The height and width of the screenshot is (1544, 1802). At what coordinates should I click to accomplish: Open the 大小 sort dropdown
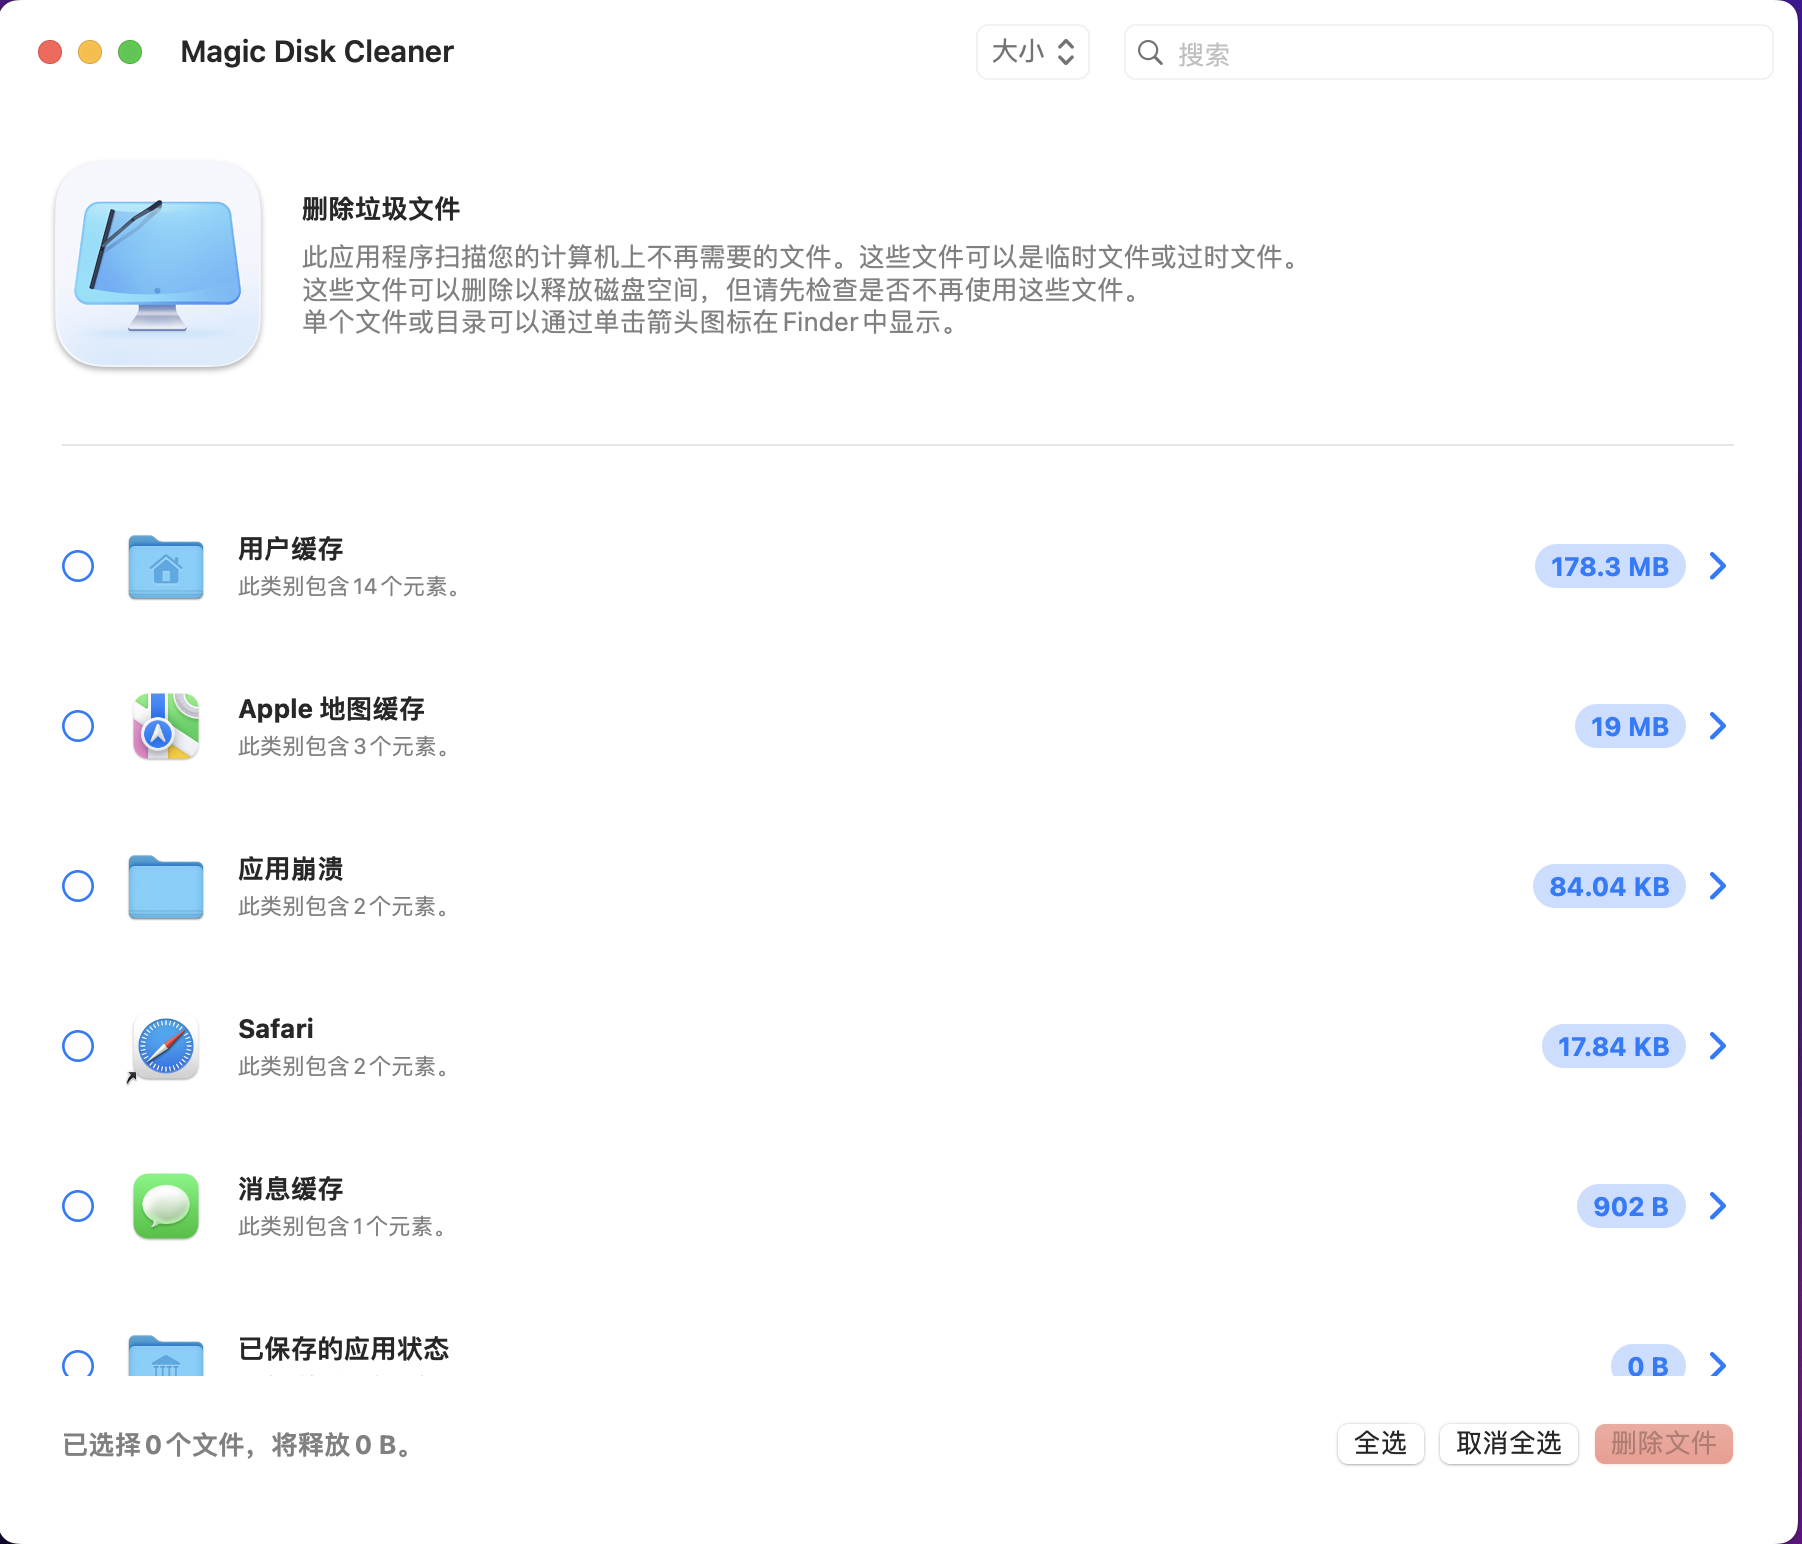(1032, 52)
